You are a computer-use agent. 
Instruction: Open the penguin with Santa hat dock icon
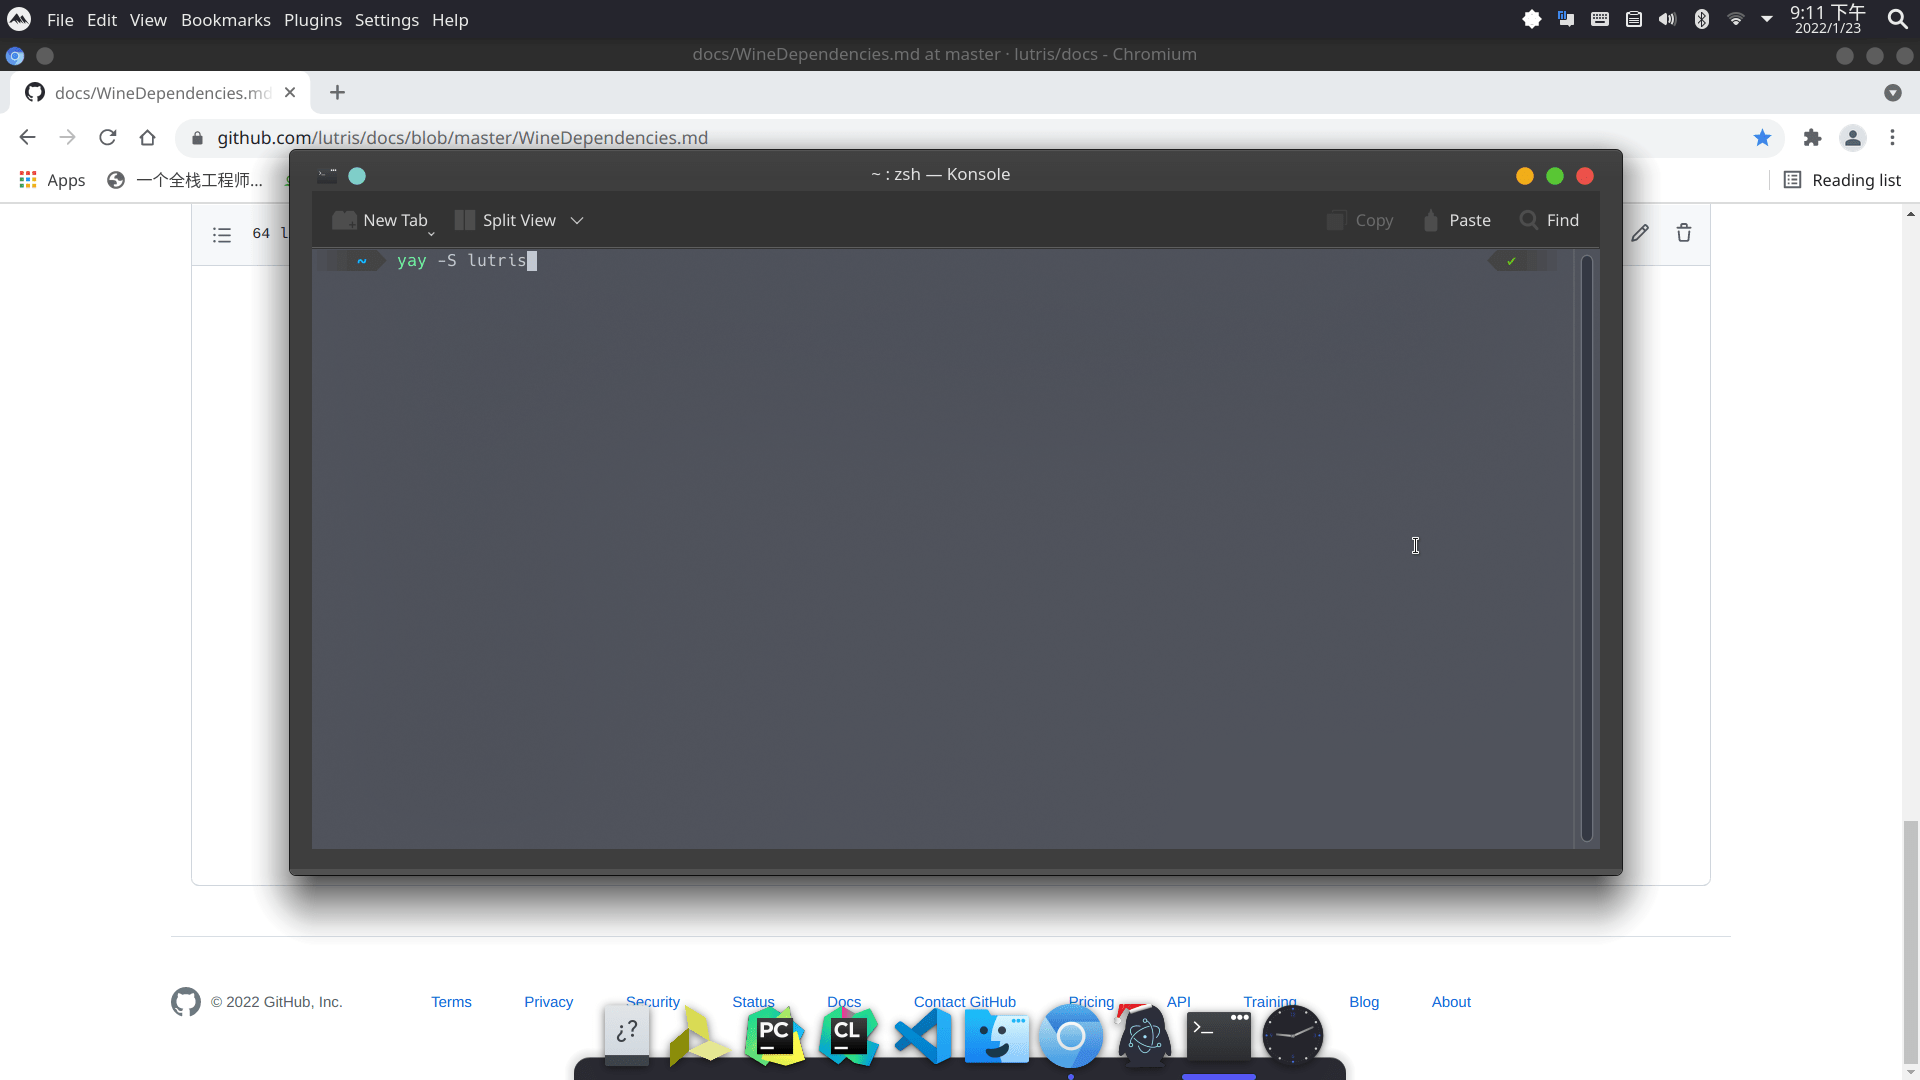(x=1145, y=1034)
